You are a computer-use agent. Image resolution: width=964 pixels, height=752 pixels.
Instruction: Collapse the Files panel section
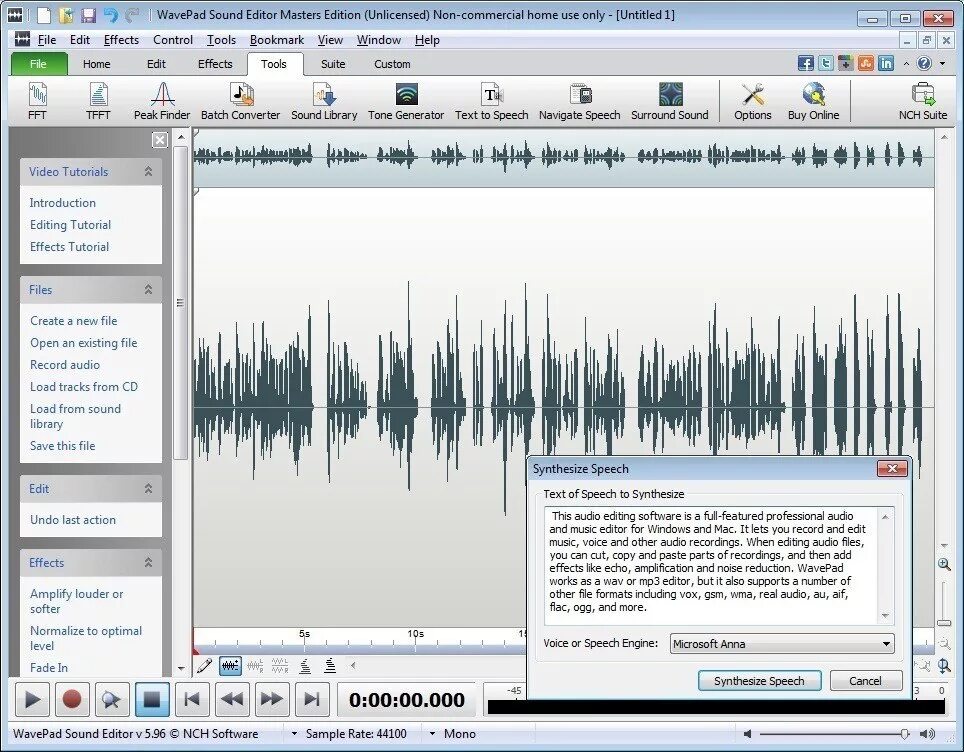[x=148, y=290]
